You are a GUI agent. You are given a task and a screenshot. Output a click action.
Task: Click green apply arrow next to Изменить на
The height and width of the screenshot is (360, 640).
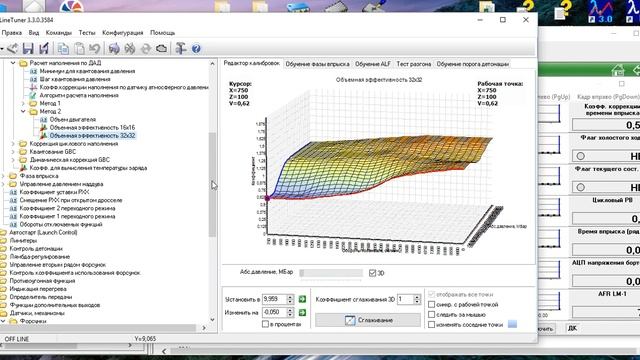click(x=302, y=313)
